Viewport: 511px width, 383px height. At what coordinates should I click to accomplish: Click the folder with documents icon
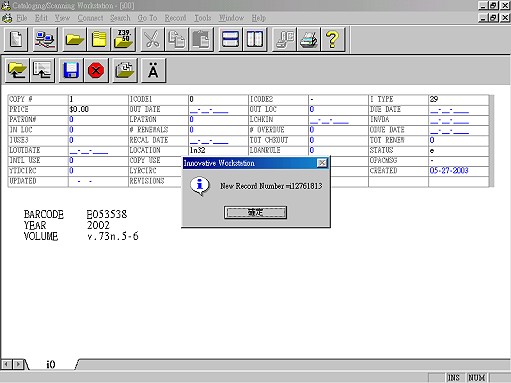125,70
